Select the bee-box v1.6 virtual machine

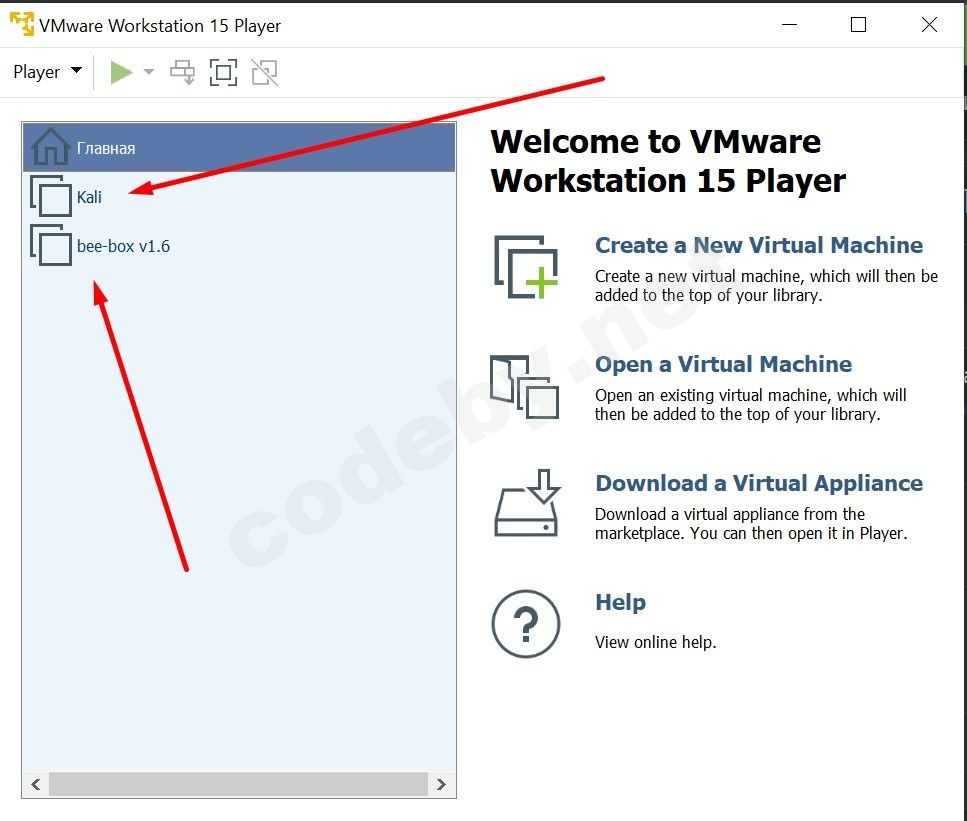click(239, 245)
